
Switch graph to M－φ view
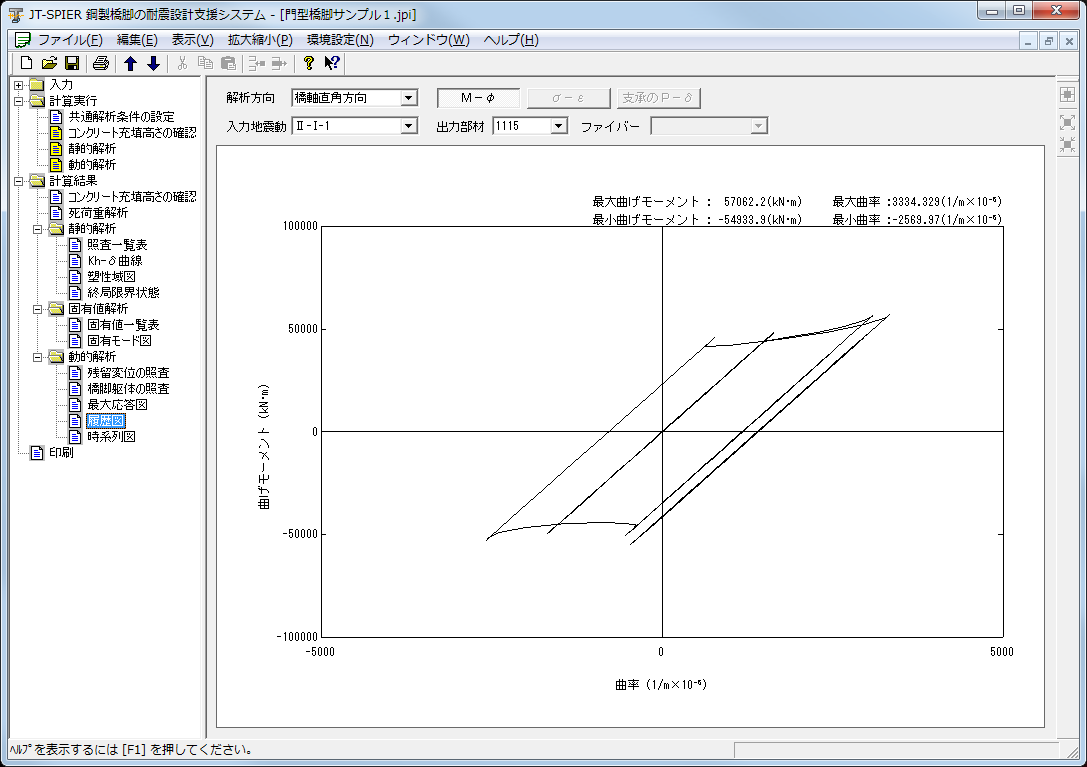click(x=478, y=98)
